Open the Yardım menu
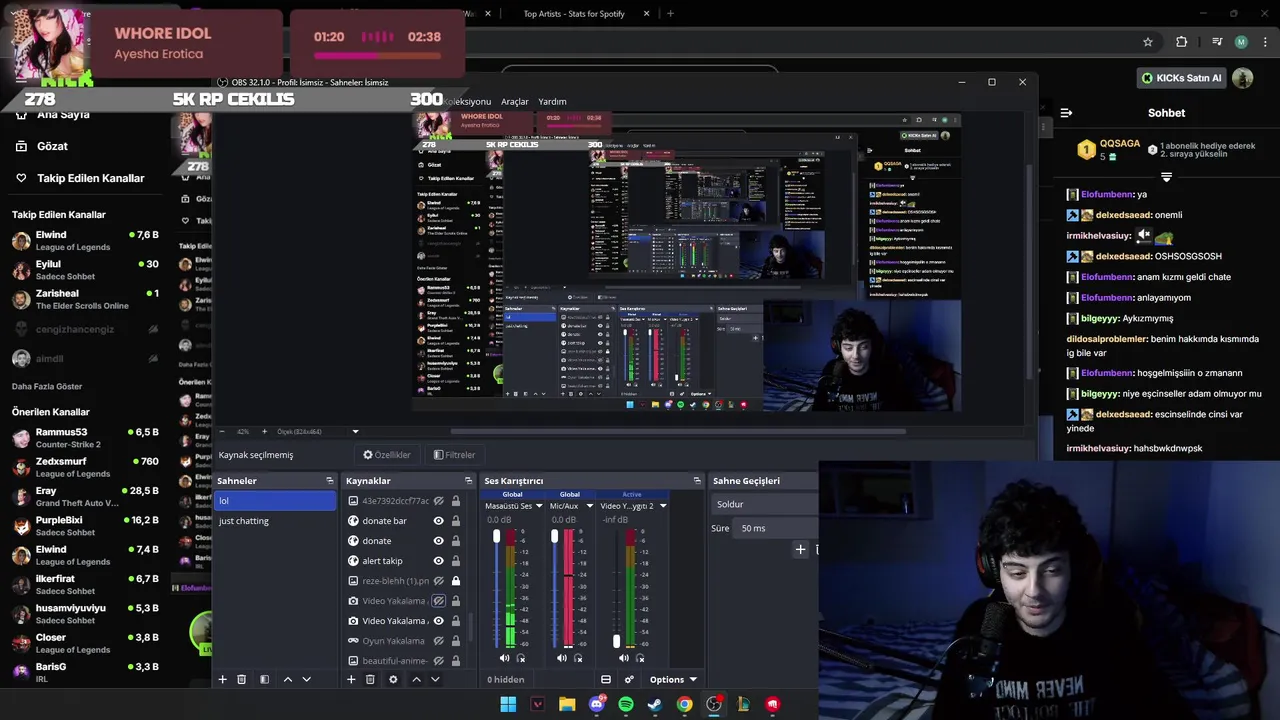Screen dimensions: 1280x720 coord(553,102)
